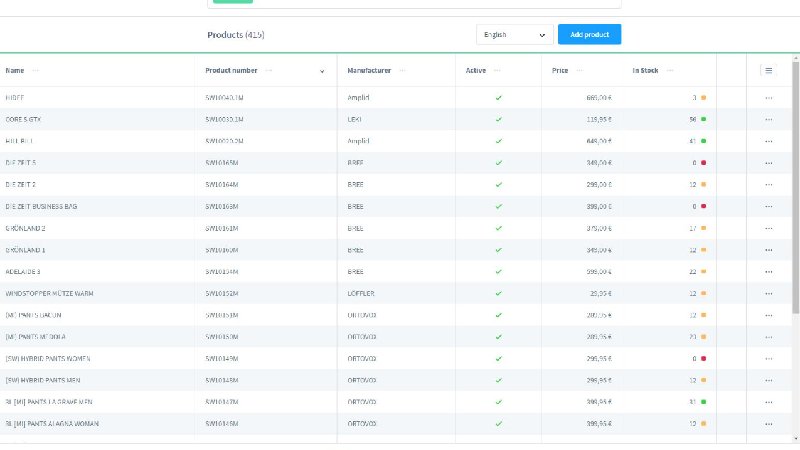Open actions menu for product SW10147M
Image resolution: width=800 pixels, height=450 pixels.
click(768, 402)
